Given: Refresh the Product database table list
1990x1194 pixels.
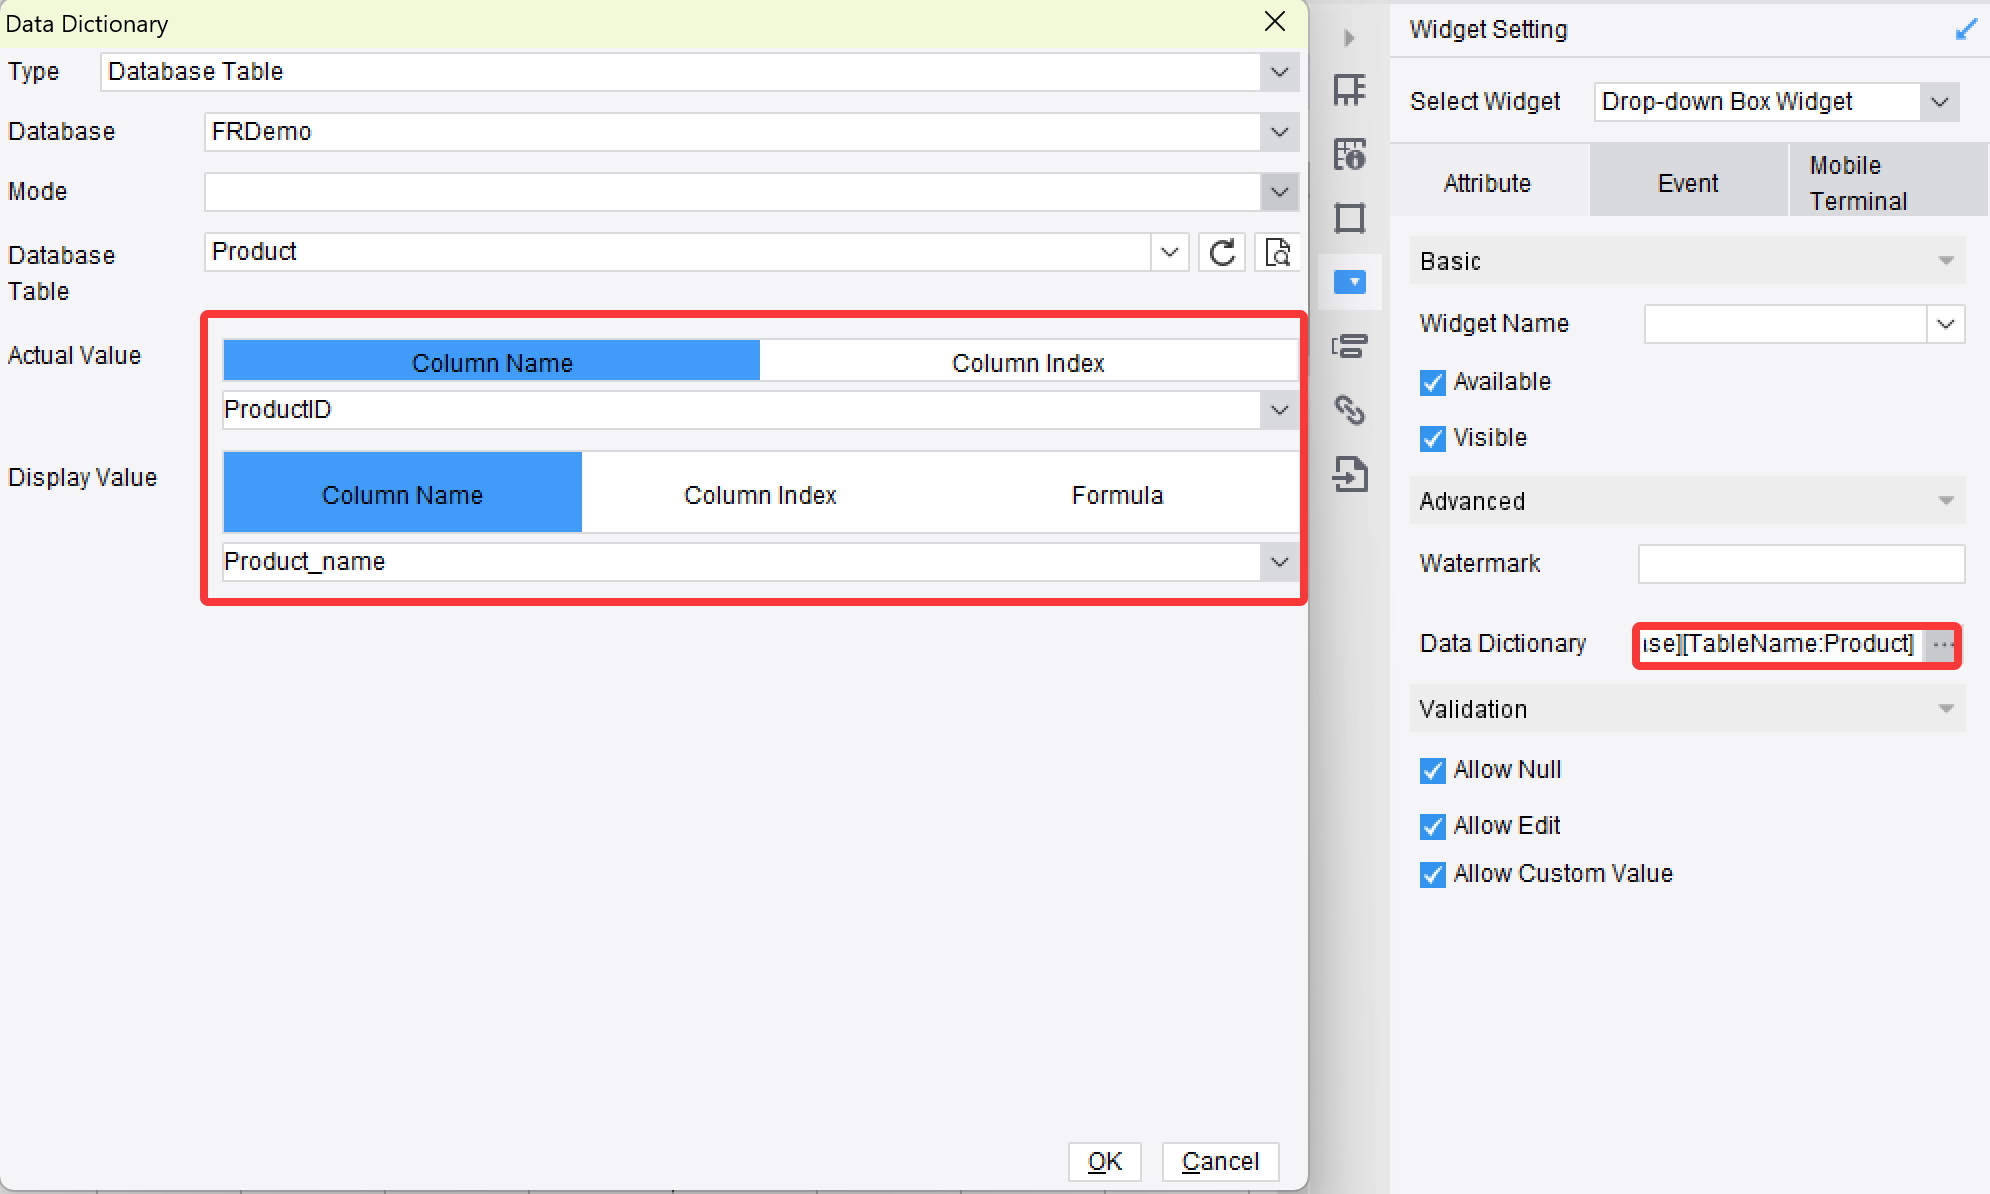Looking at the screenshot, I should coord(1221,252).
